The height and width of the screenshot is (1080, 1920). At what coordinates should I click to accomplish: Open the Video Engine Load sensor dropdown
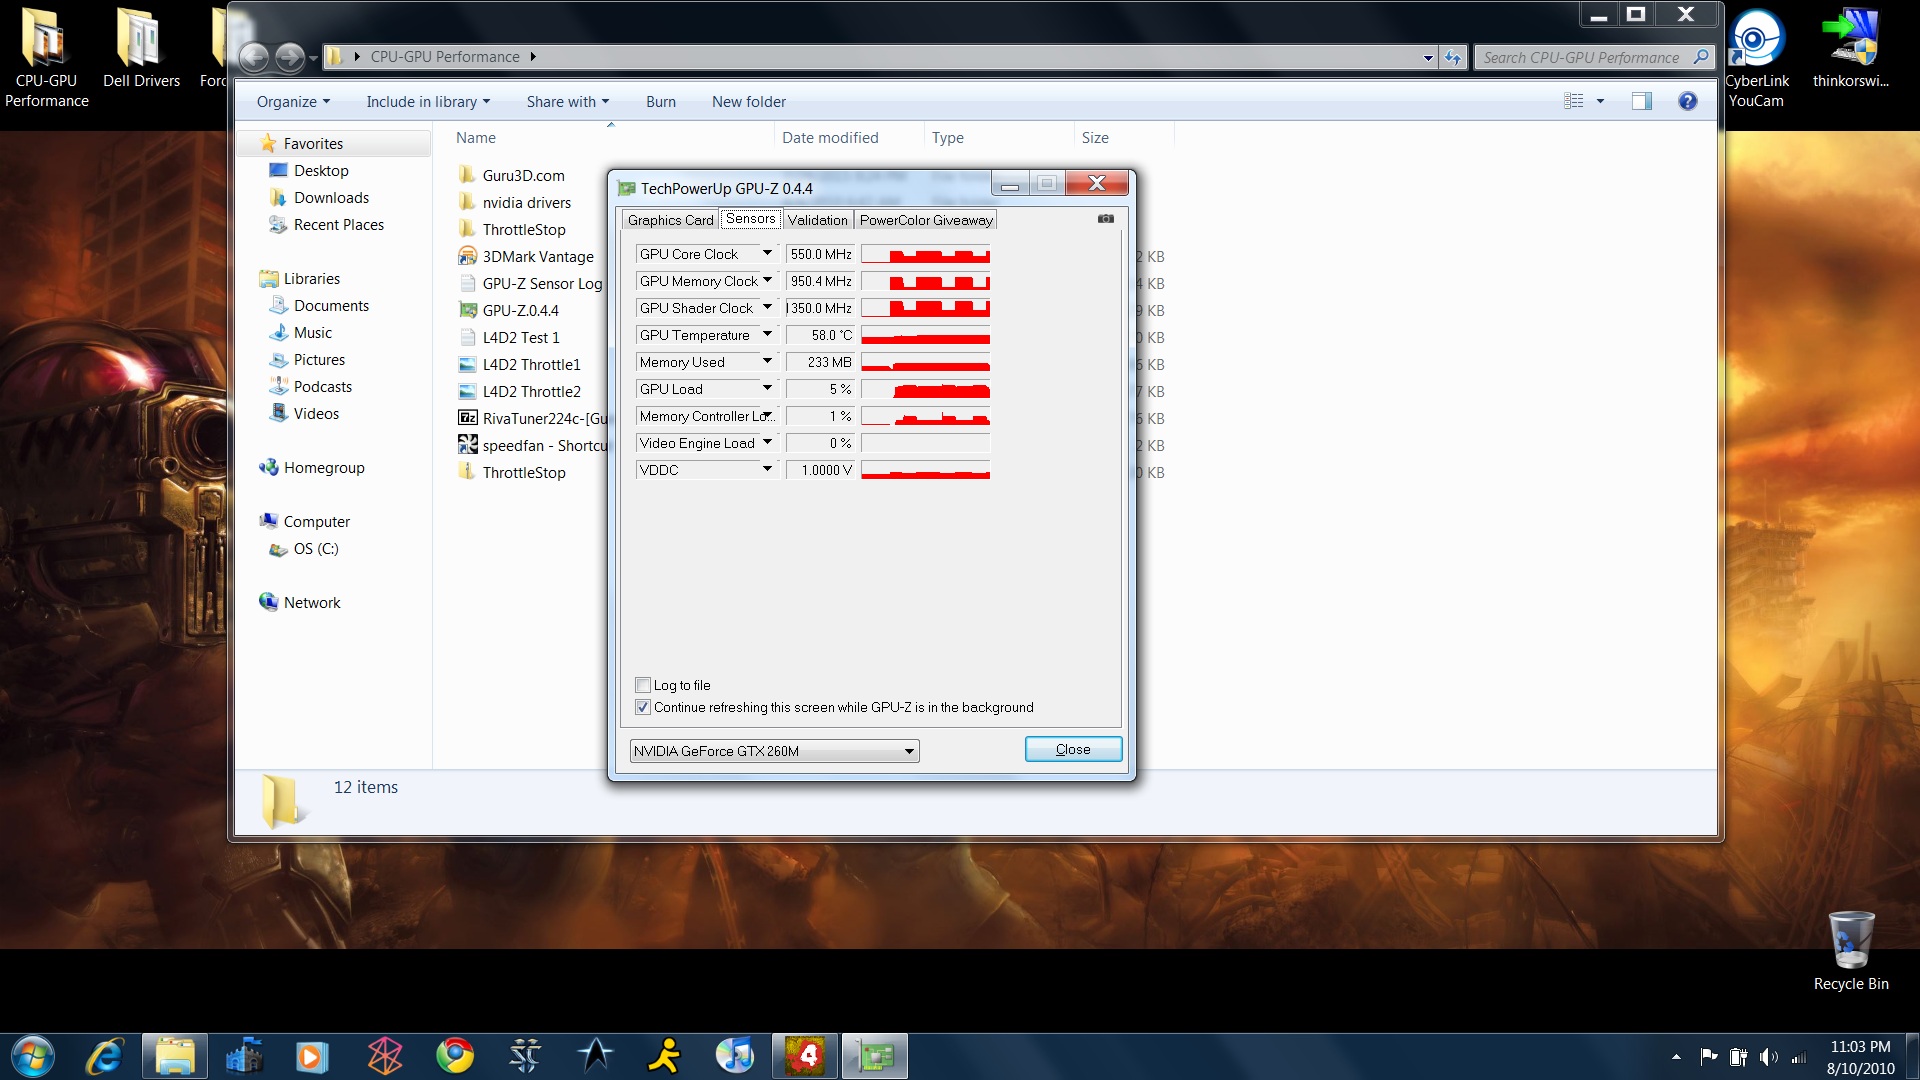coord(767,443)
